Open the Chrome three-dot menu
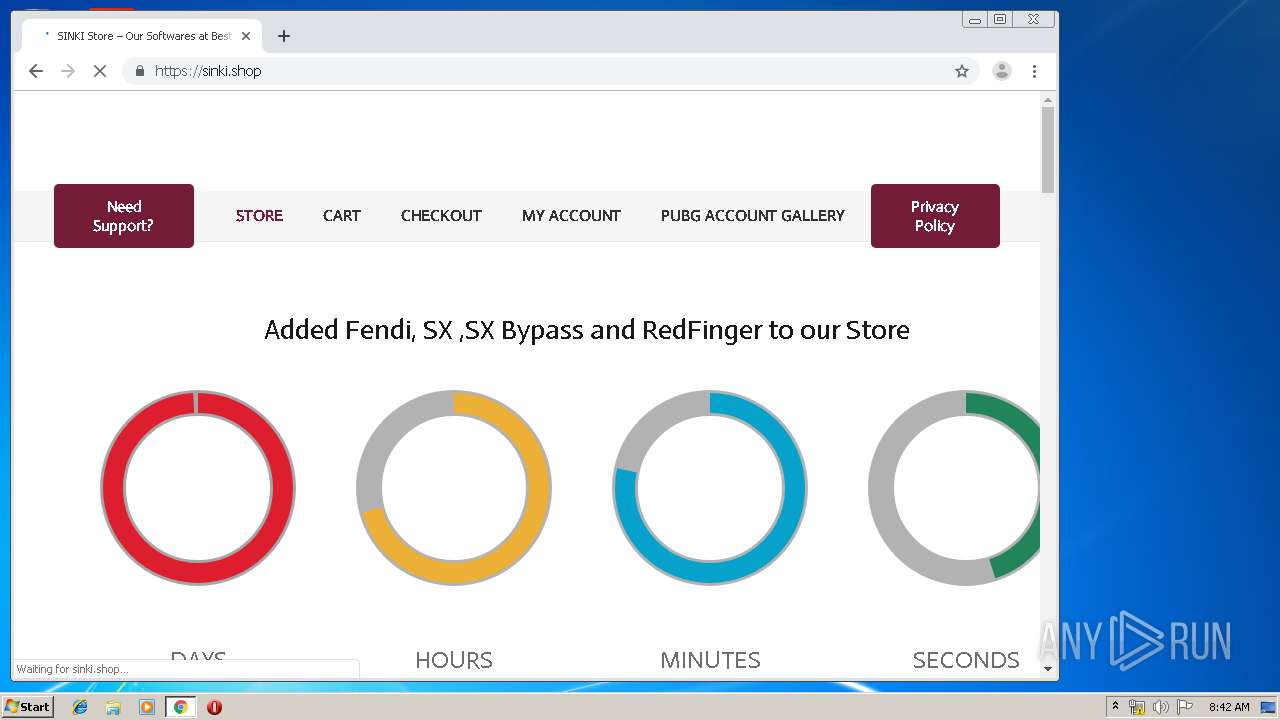 [x=1034, y=71]
